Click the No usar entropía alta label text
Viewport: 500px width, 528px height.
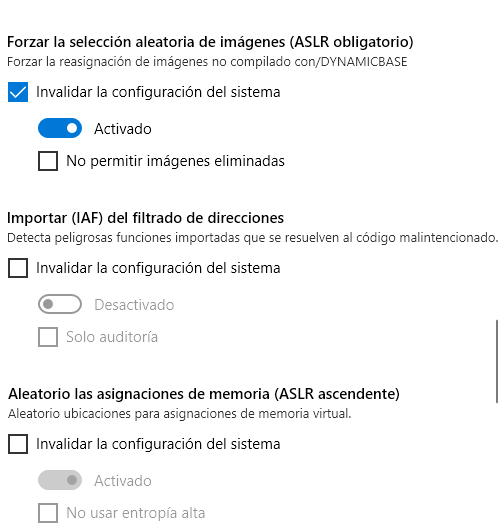click(136, 513)
